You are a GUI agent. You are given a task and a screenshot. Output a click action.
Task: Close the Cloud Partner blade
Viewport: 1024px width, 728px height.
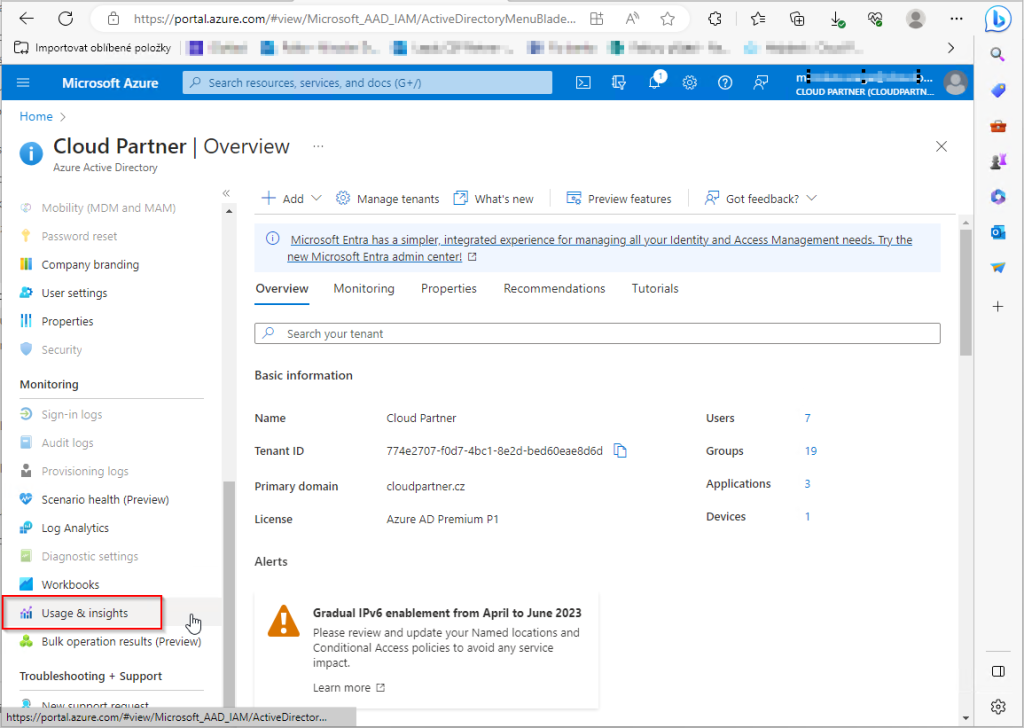[941, 146]
